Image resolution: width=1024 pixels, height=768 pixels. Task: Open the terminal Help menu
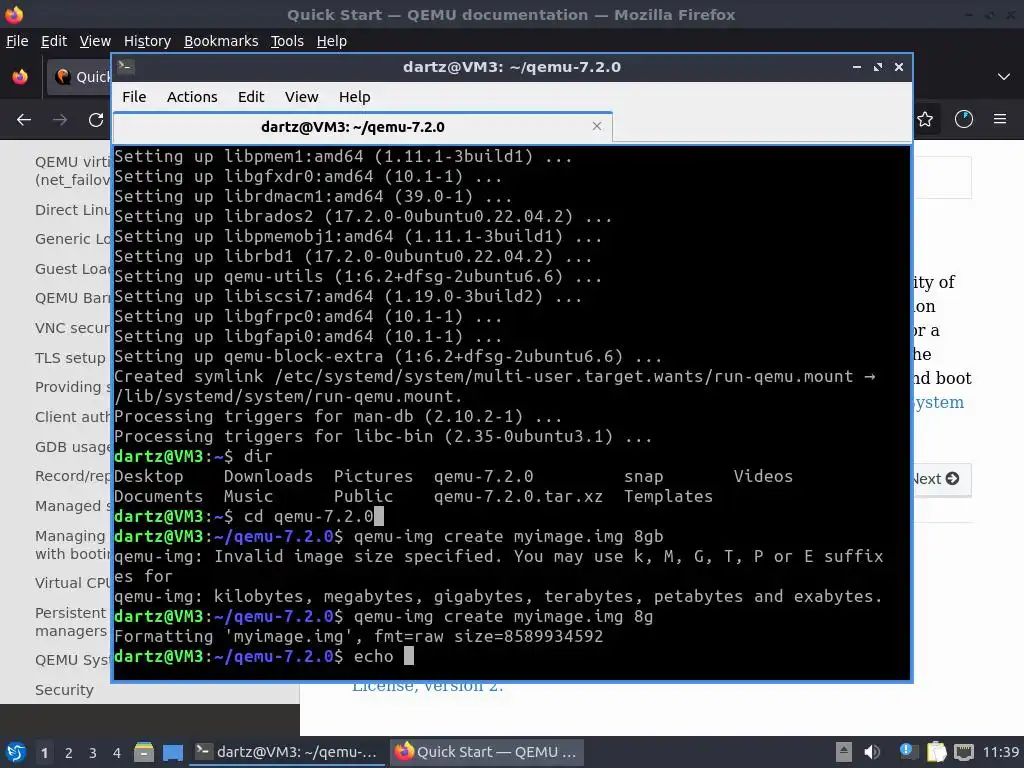pos(355,97)
